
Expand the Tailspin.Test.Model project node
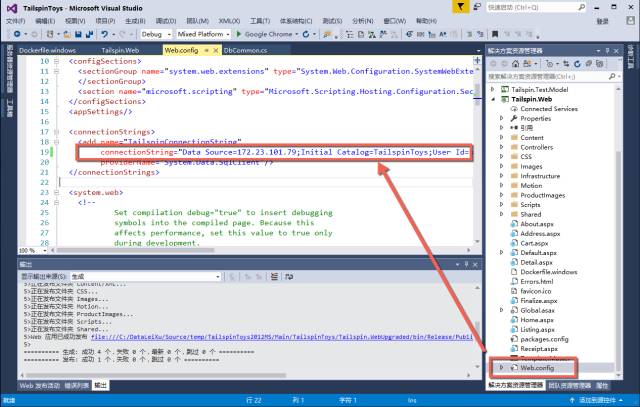click(x=493, y=89)
